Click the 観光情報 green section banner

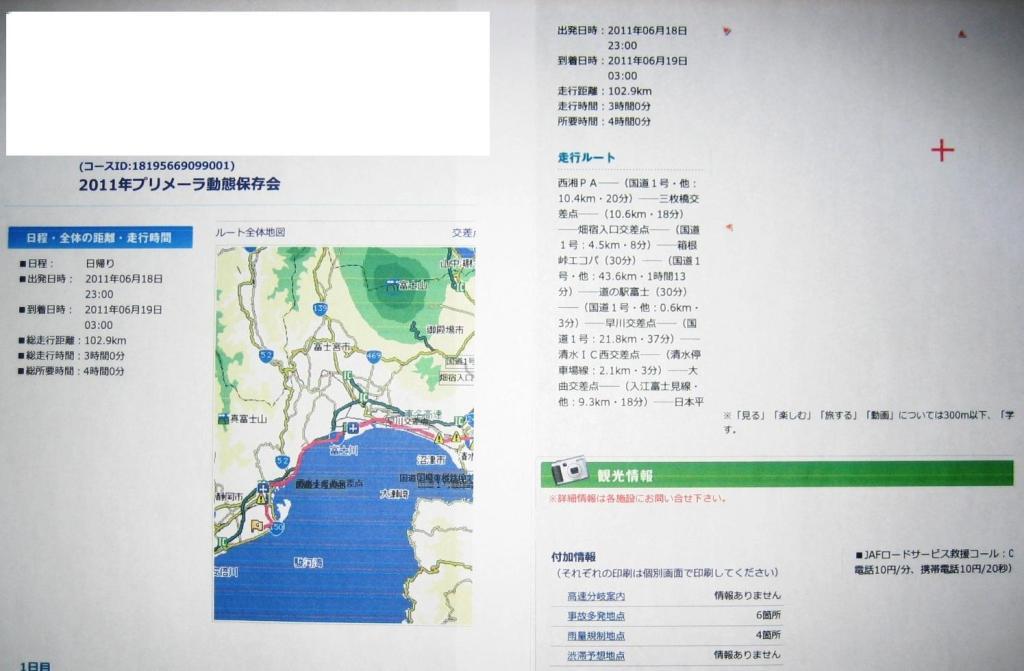point(776,474)
